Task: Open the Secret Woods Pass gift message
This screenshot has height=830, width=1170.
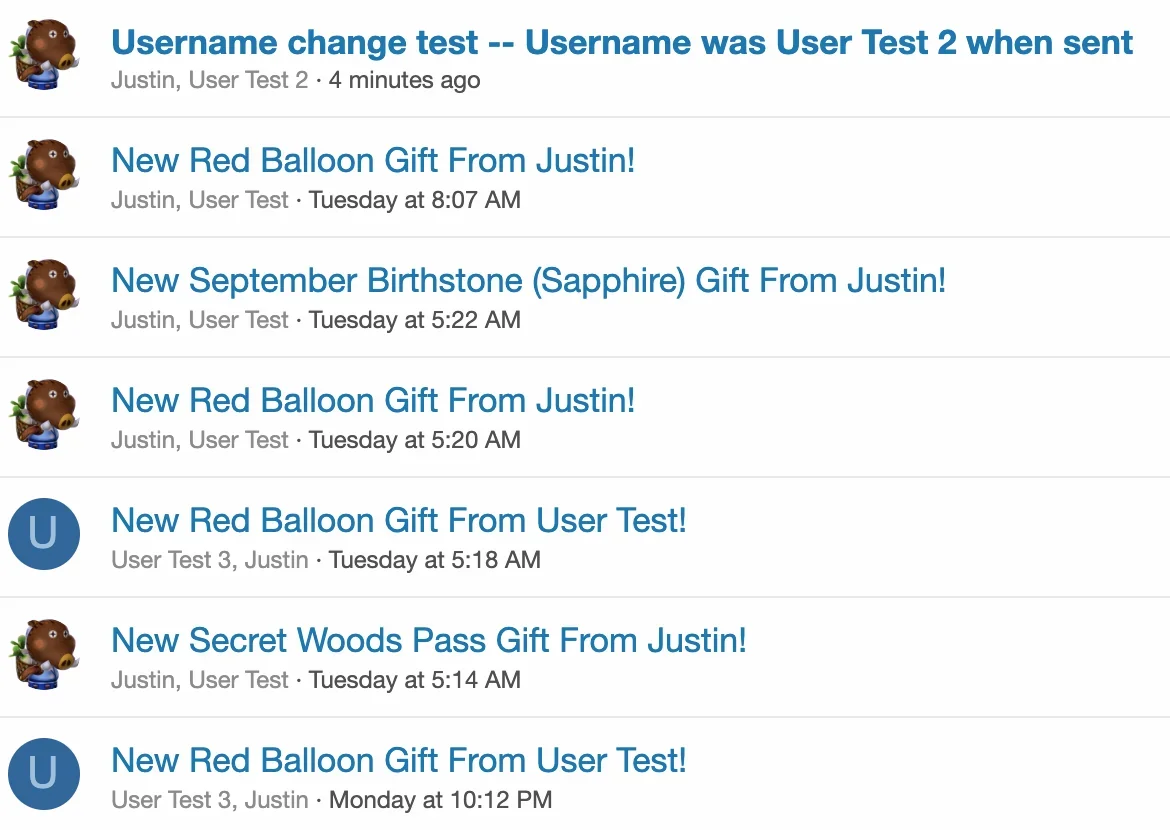Action: coord(428,640)
